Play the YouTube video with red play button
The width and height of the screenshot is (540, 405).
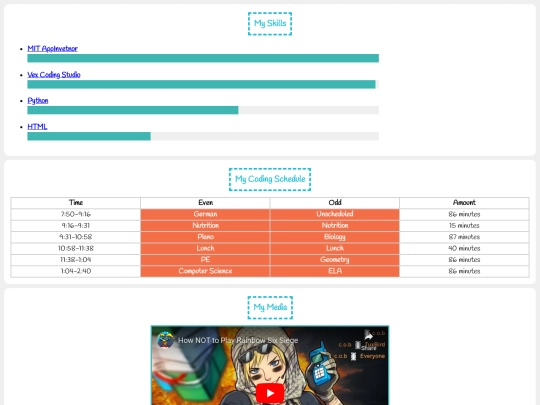point(270,393)
